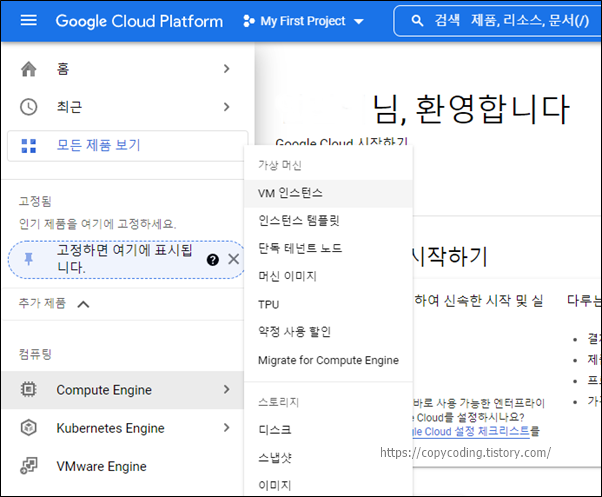Click the project hexagon dots icon
The width and height of the screenshot is (602, 497).
249,21
